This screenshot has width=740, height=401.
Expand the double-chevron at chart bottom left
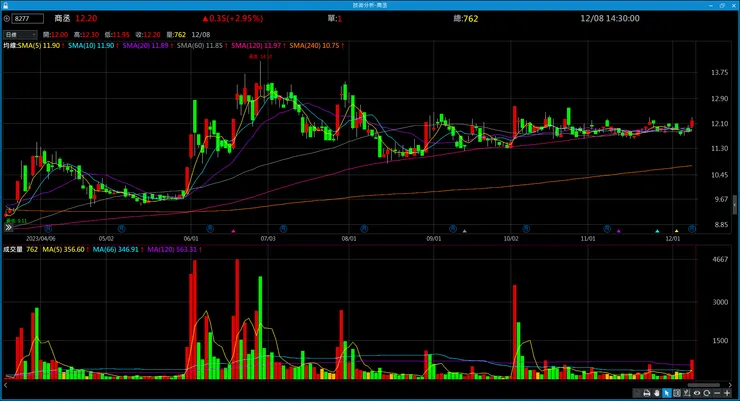[8, 228]
